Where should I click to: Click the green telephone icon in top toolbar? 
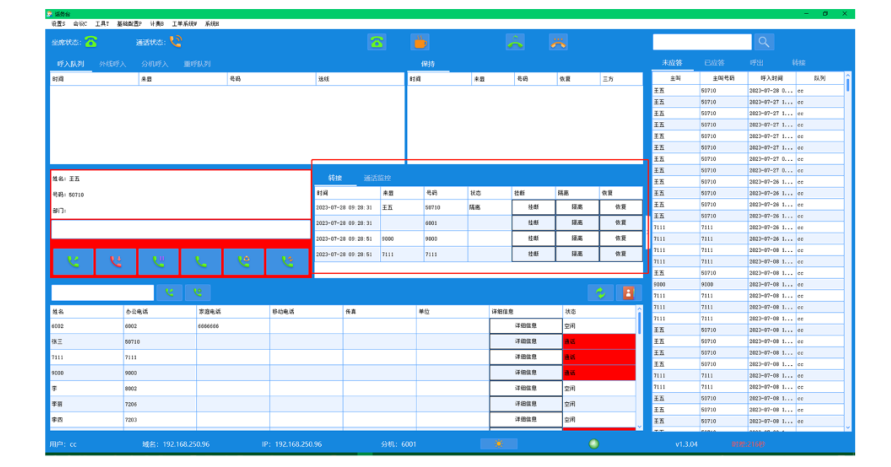[x=376, y=42]
